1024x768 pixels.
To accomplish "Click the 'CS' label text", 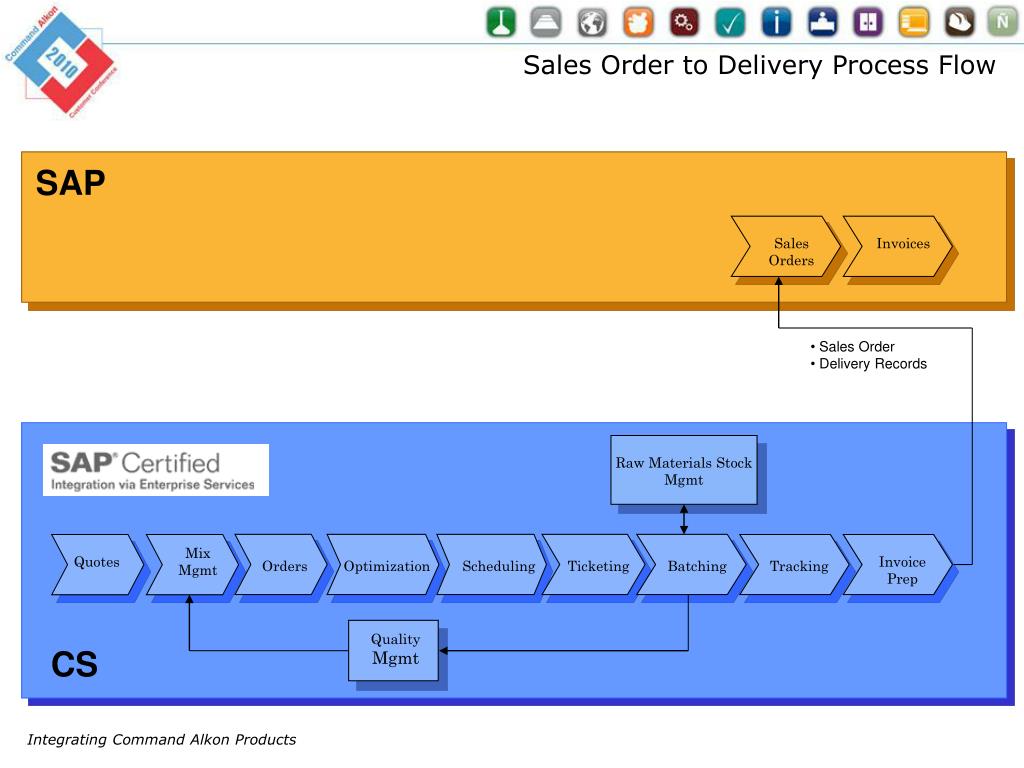I will [x=74, y=664].
